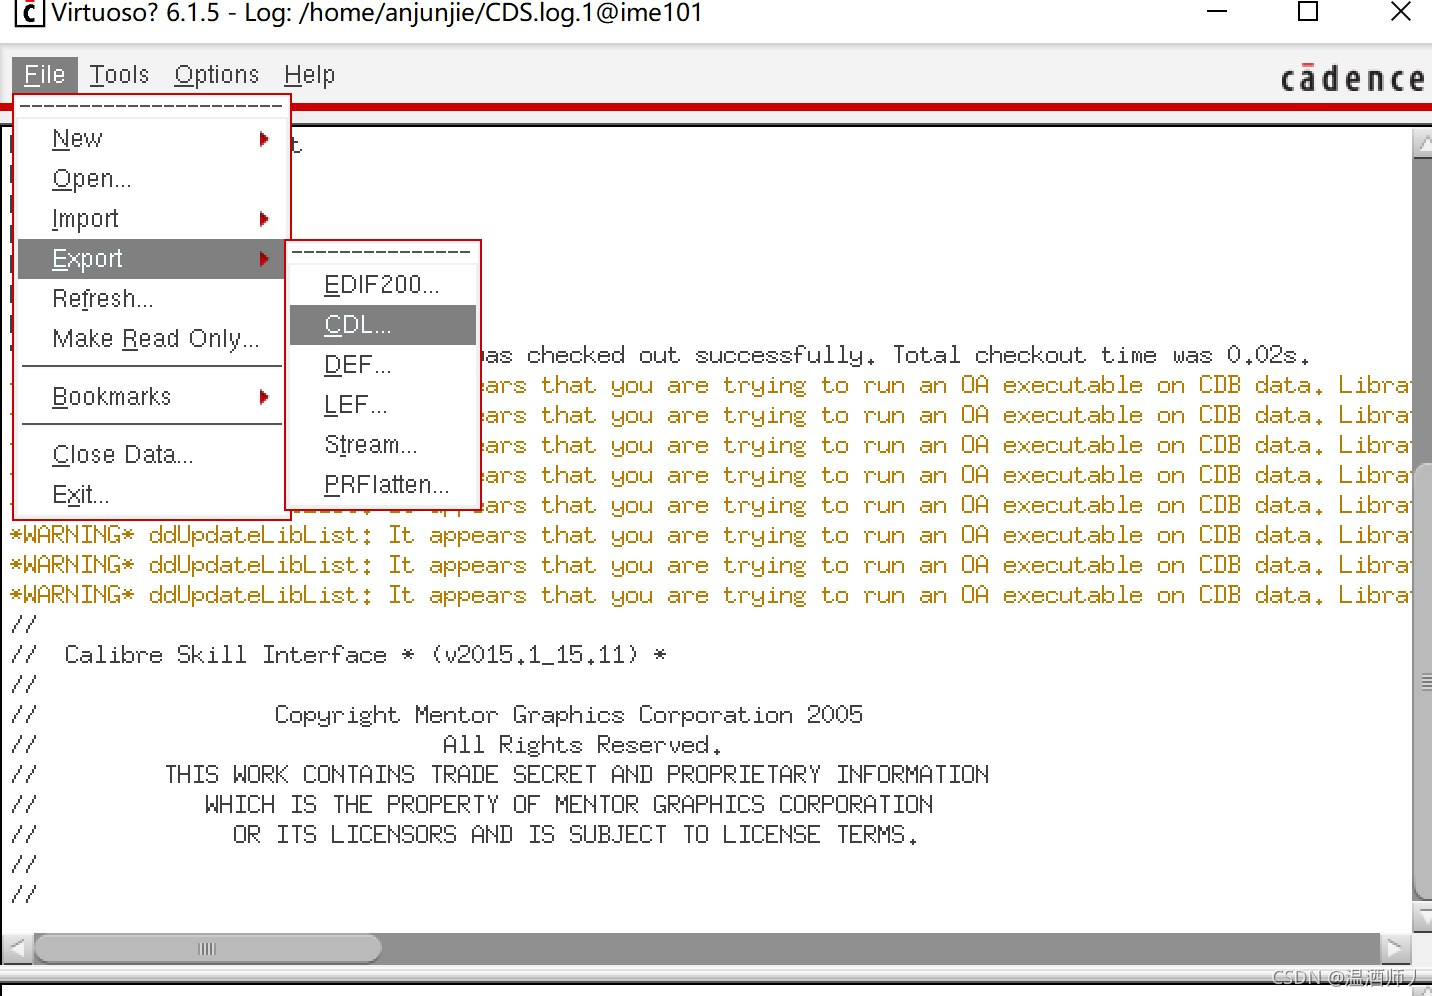This screenshot has width=1432, height=996.
Task: Expand the Import submenu
Action: pyautogui.click(x=85, y=218)
